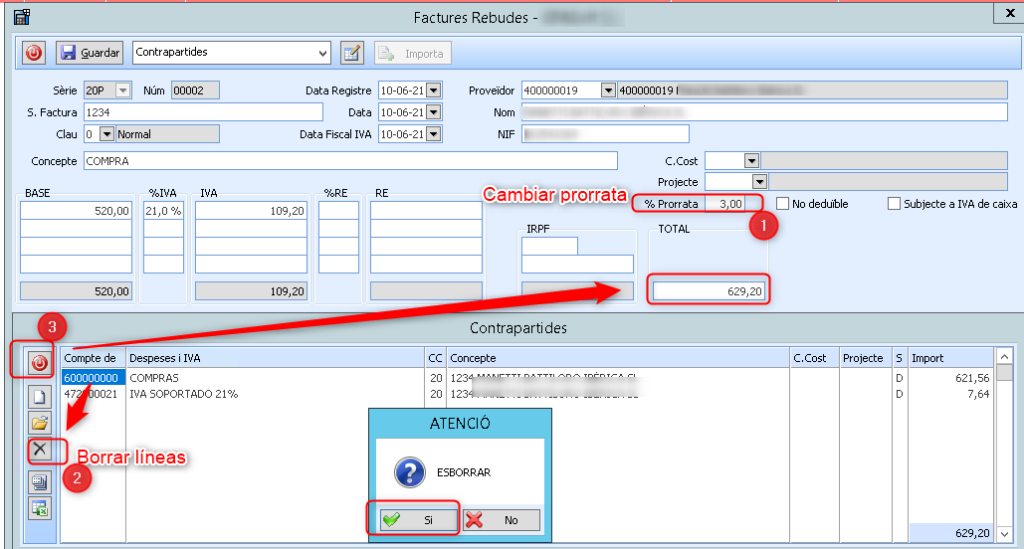Open the Proveïdor dropdown arrow
Image resolution: width=1024 pixels, height=549 pixels.
608,91
